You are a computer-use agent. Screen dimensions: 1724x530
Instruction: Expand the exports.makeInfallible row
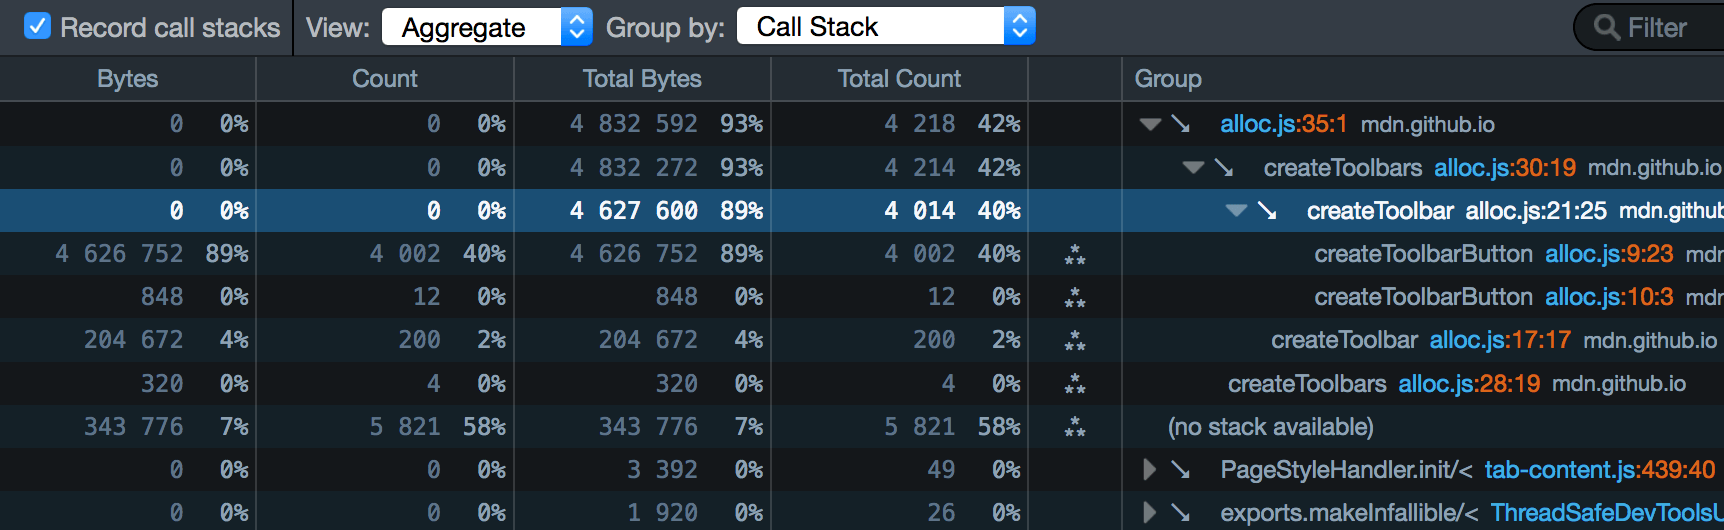pyautogui.click(x=1150, y=513)
